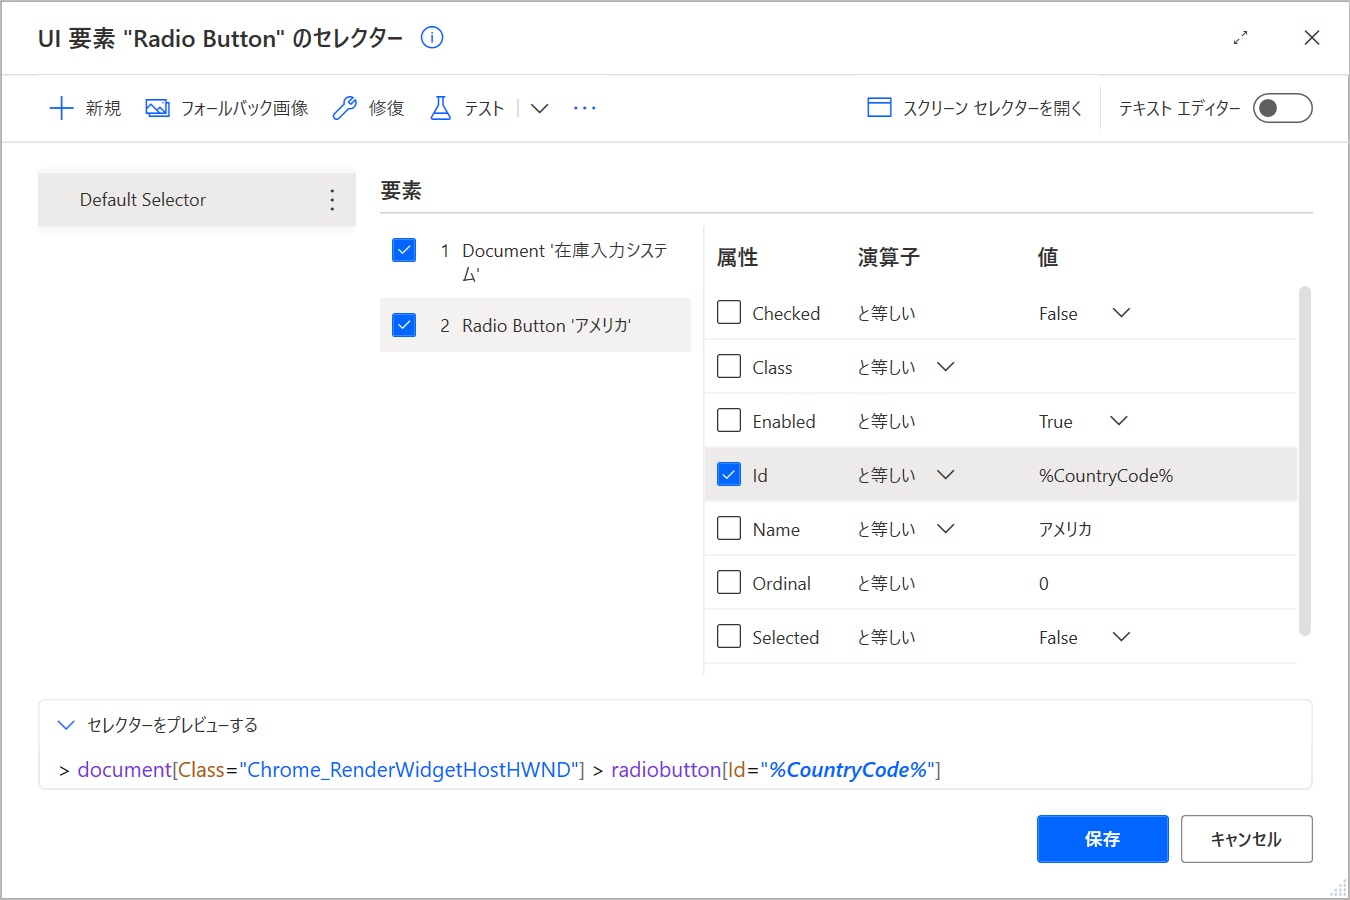Open Default Selector vertical dots menu

[x=332, y=200]
